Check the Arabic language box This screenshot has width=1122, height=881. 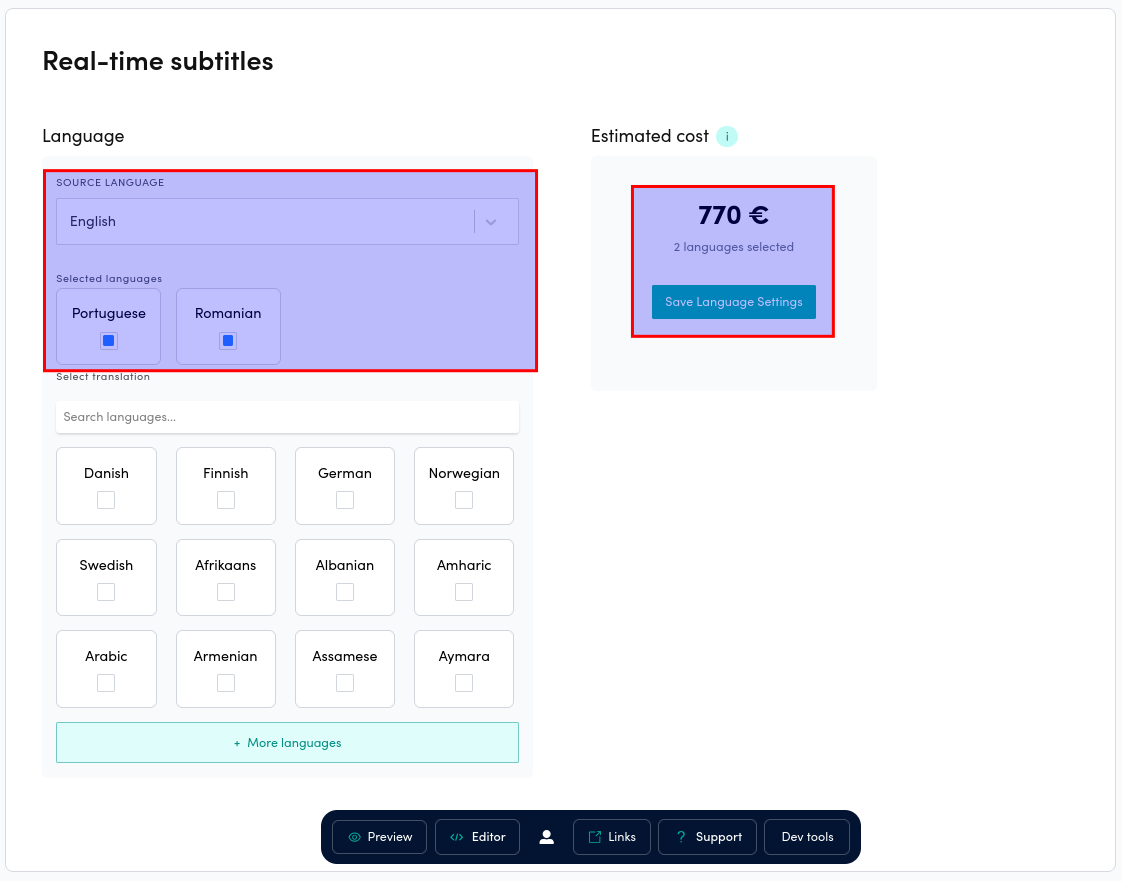pos(106,682)
